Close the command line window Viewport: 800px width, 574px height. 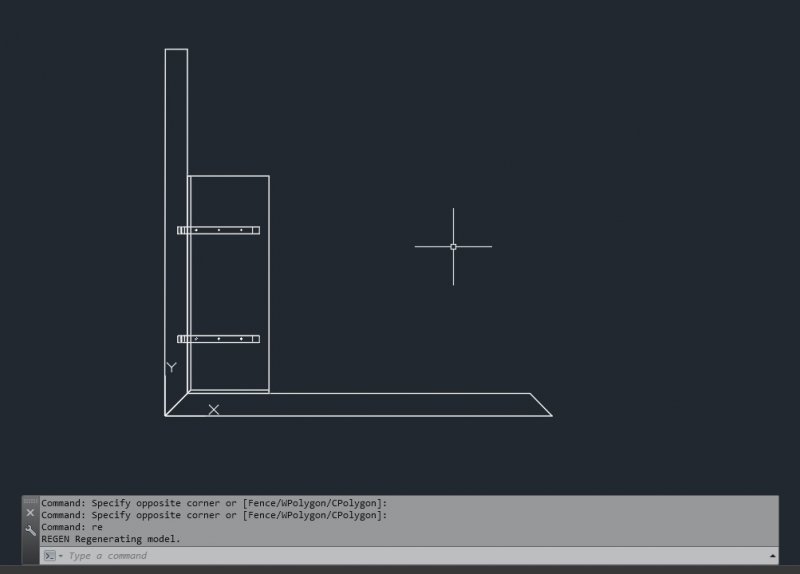click(x=30, y=513)
